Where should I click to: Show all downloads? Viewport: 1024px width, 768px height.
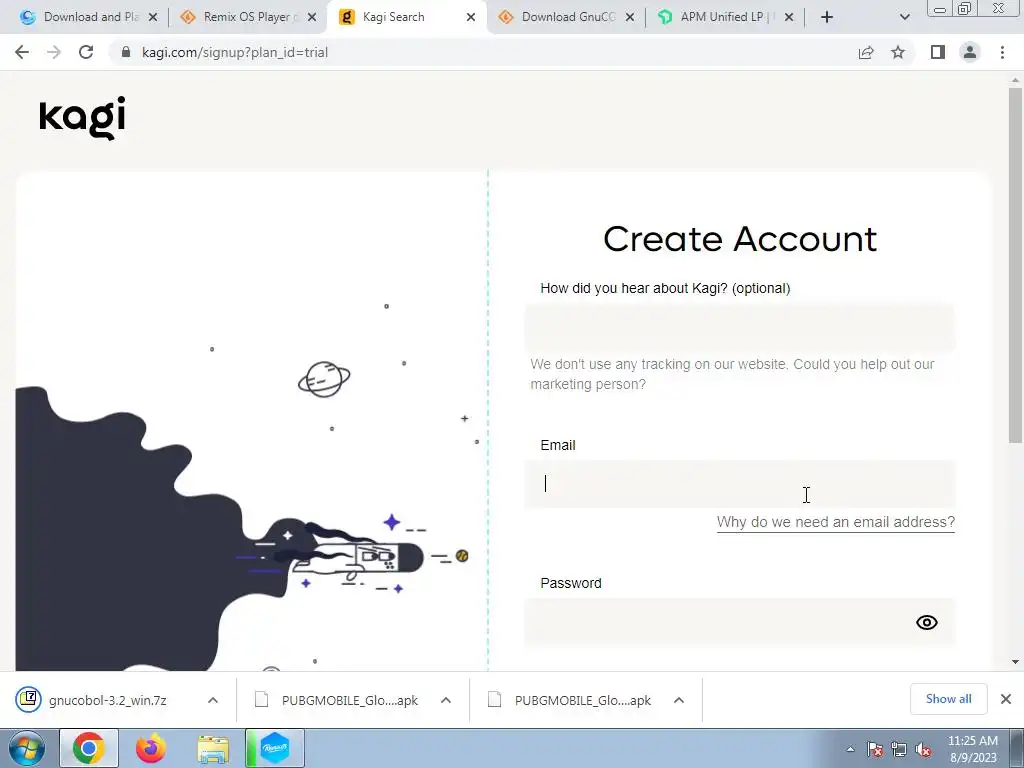(x=948, y=699)
